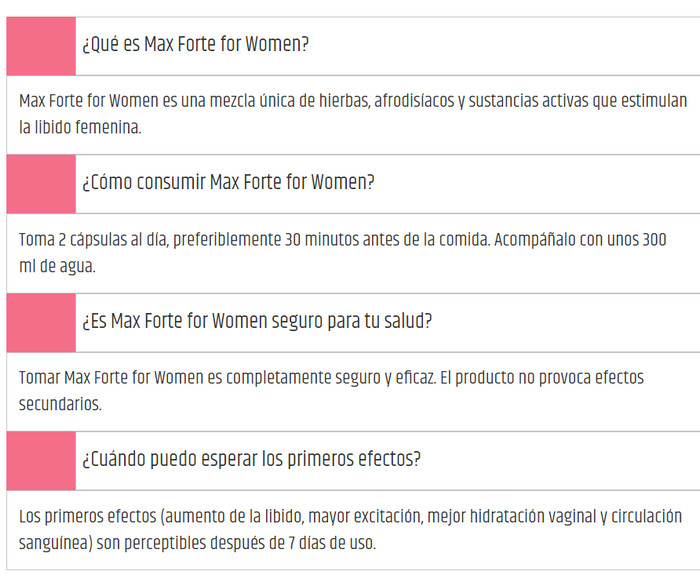Click the text 'ml de agua.'
This screenshot has width=700, height=579.
point(57,266)
